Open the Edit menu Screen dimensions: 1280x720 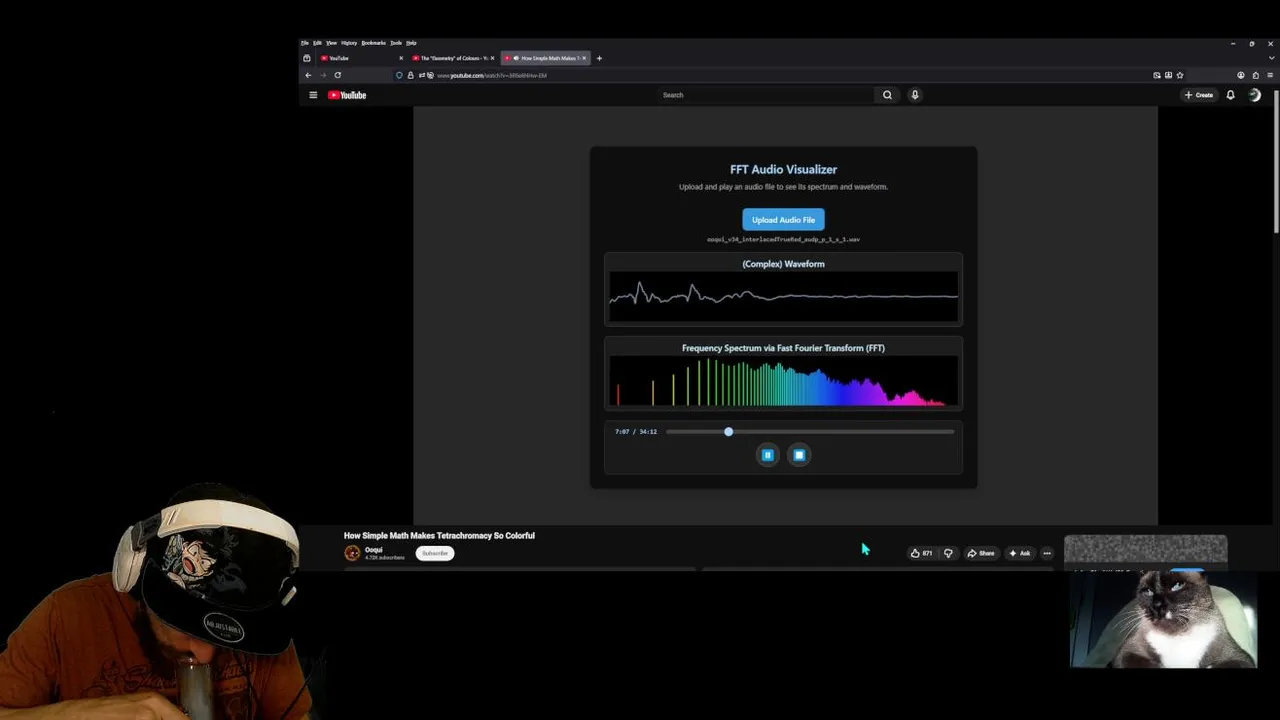tap(317, 43)
